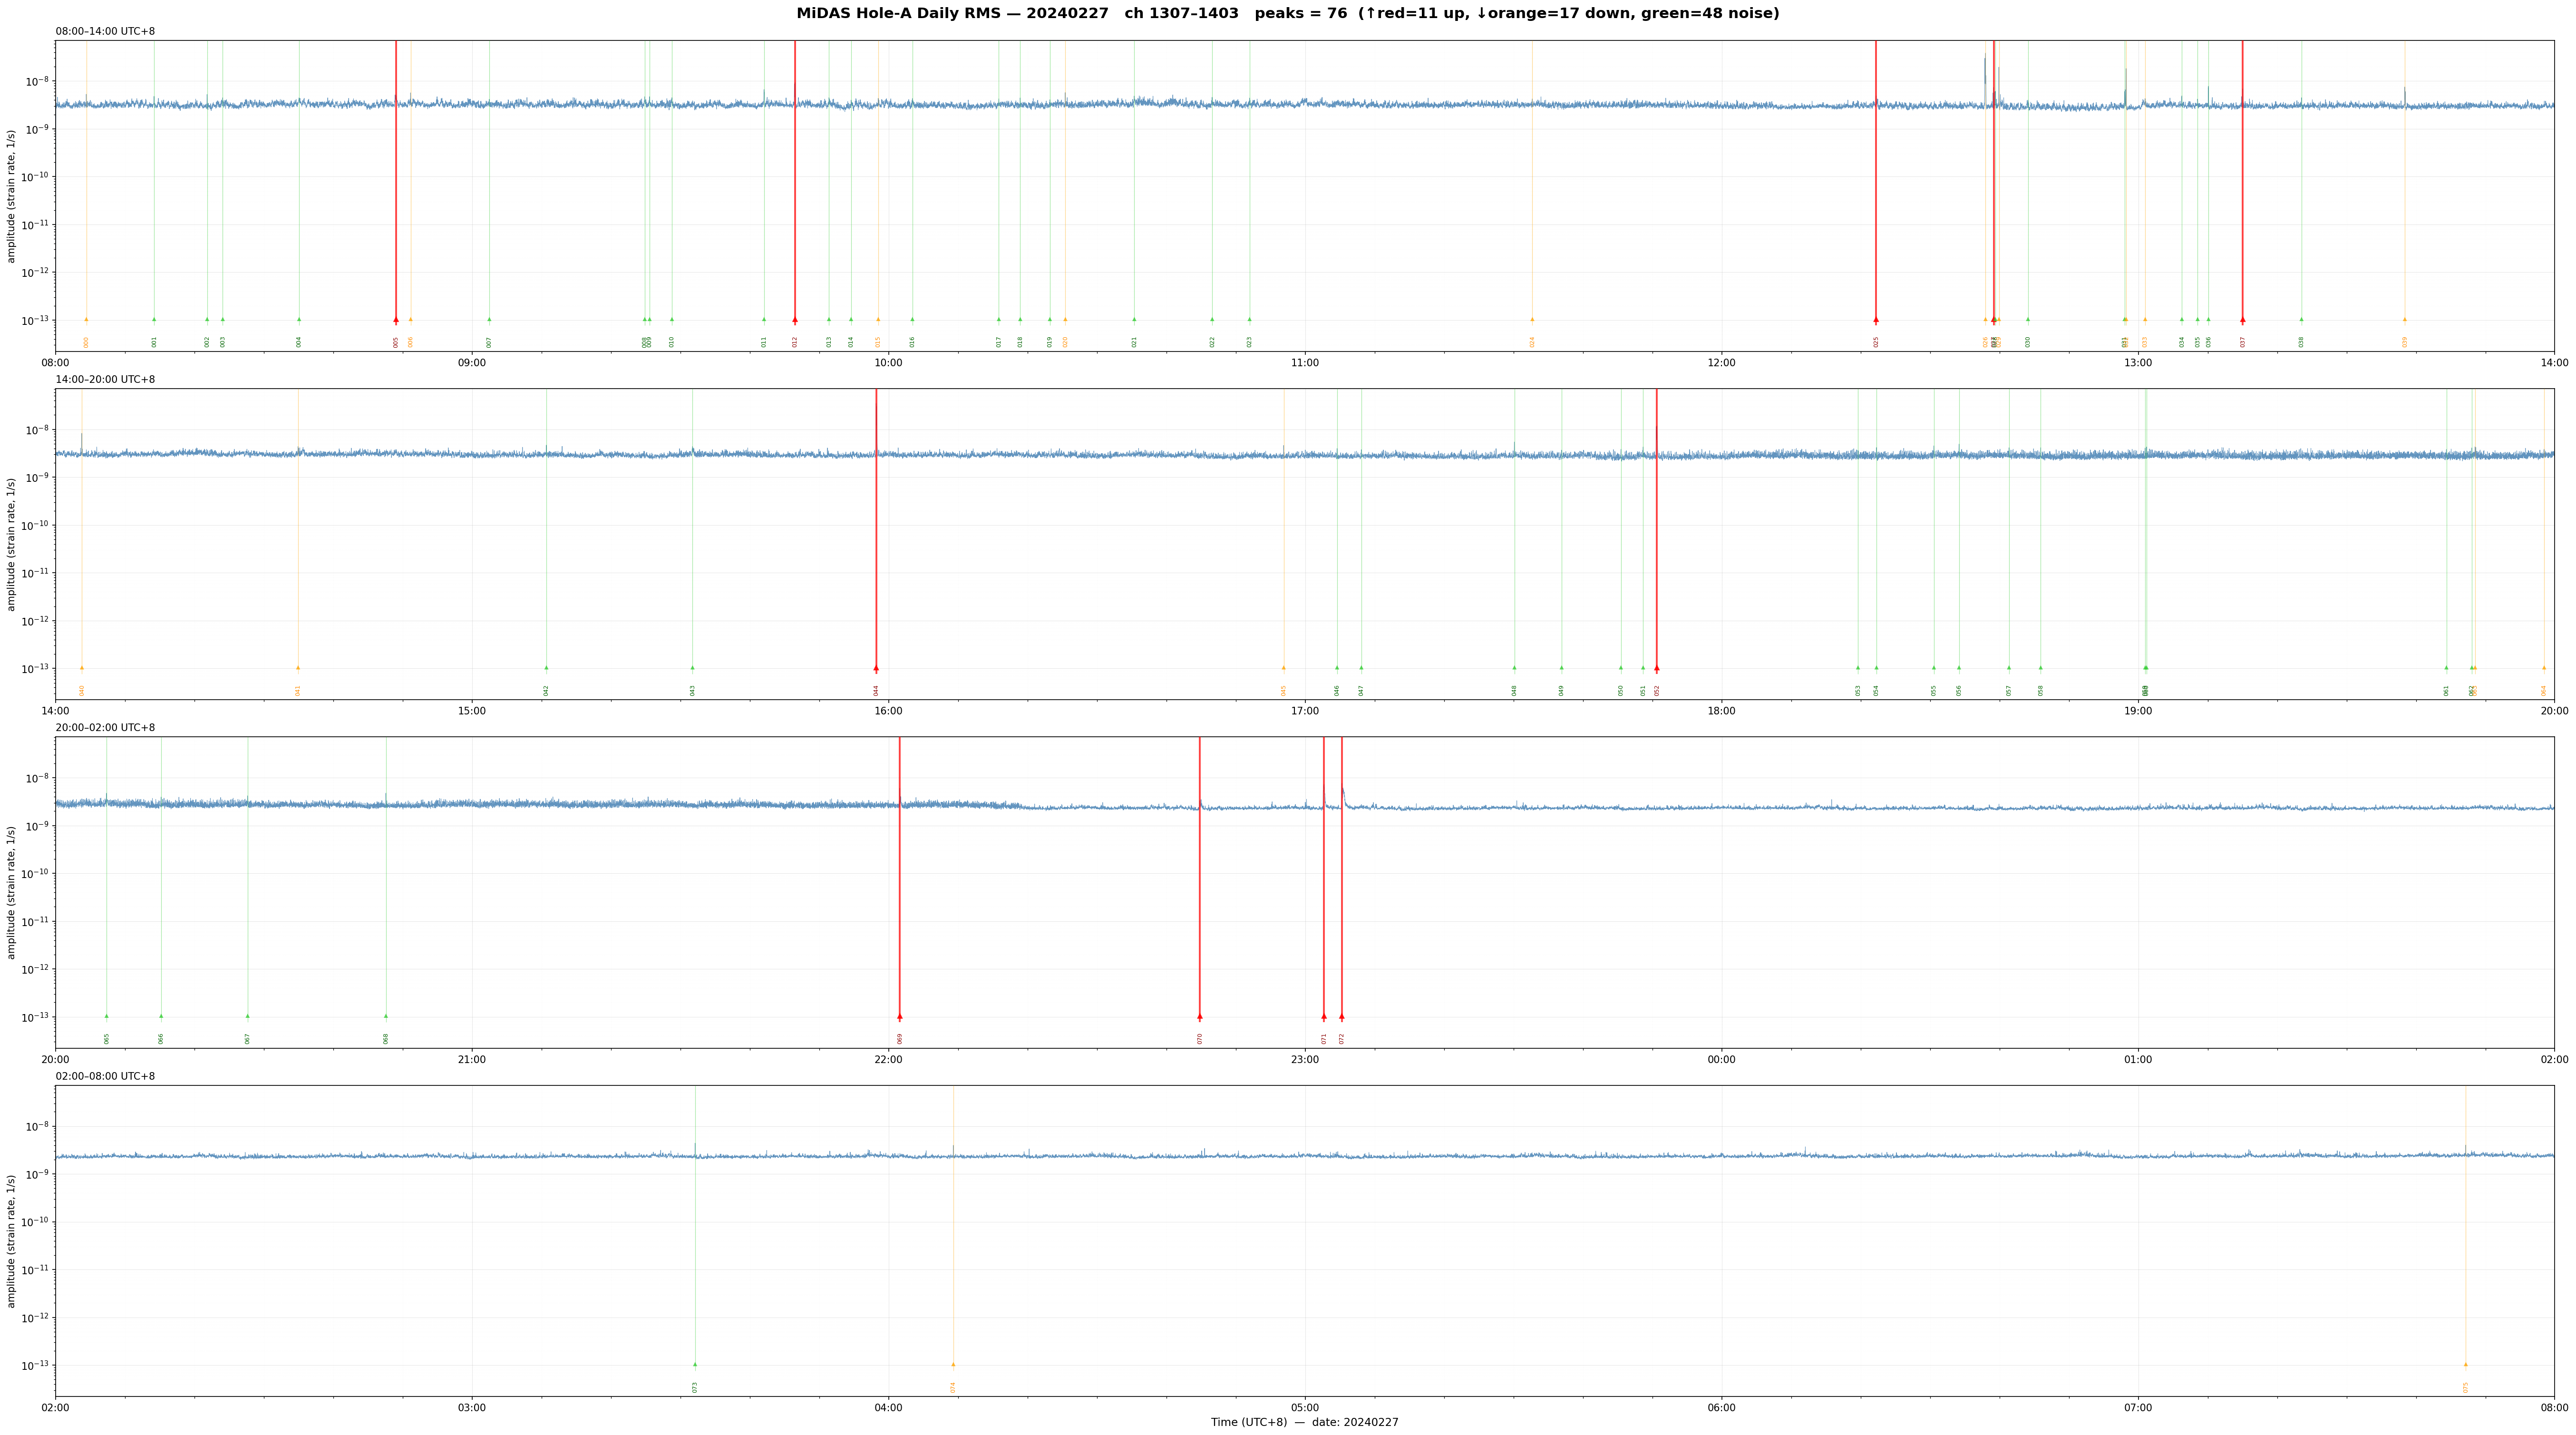Image resolution: width=2576 pixels, height=1435 pixels.
Task: Click the green triangle marker numbered 001
Action: [154, 320]
